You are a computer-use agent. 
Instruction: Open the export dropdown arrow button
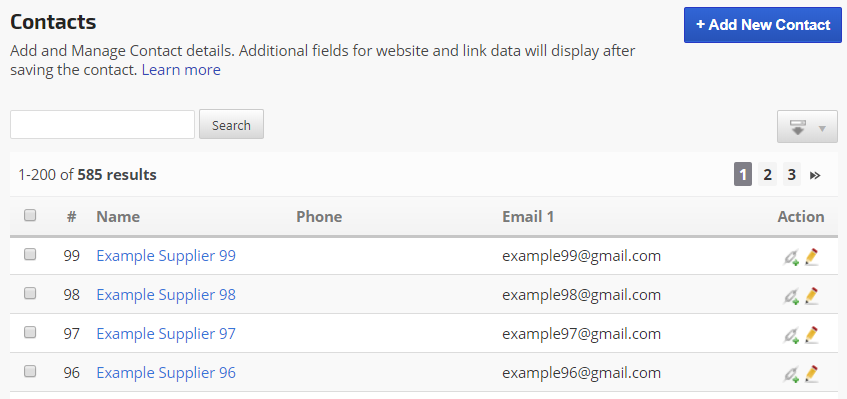807,127
